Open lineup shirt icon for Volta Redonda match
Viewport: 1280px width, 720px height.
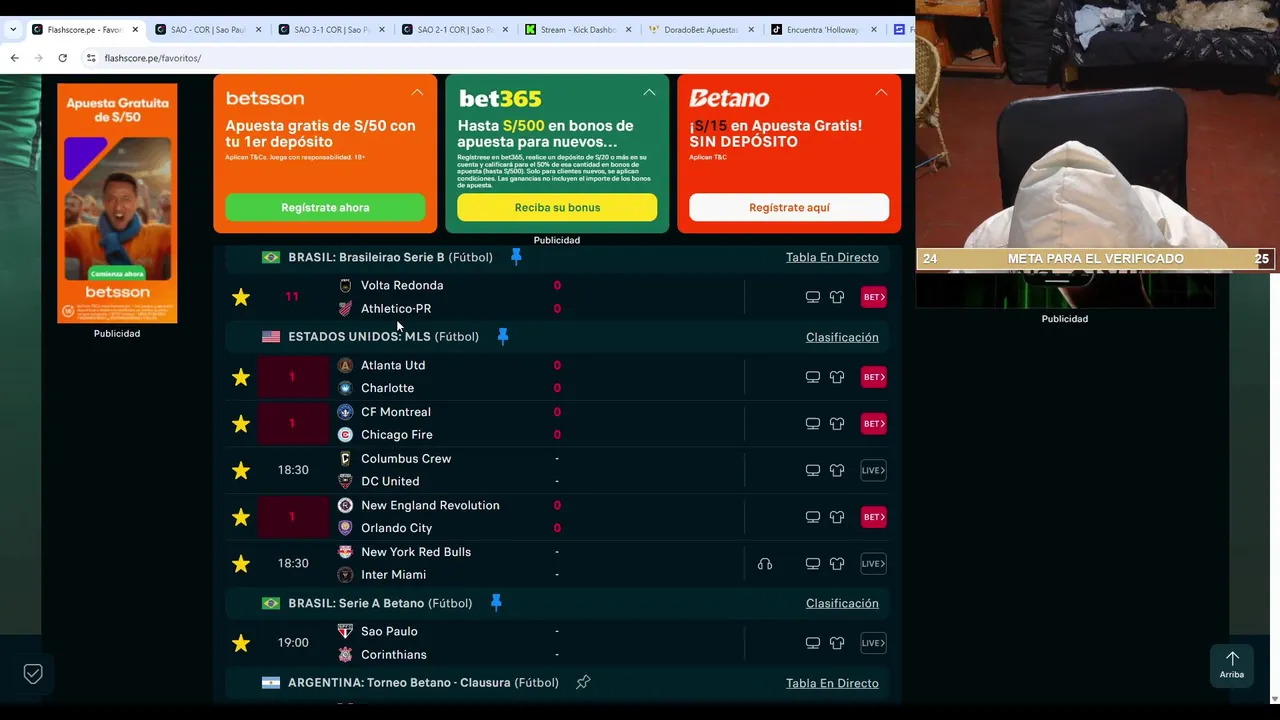(x=837, y=297)
